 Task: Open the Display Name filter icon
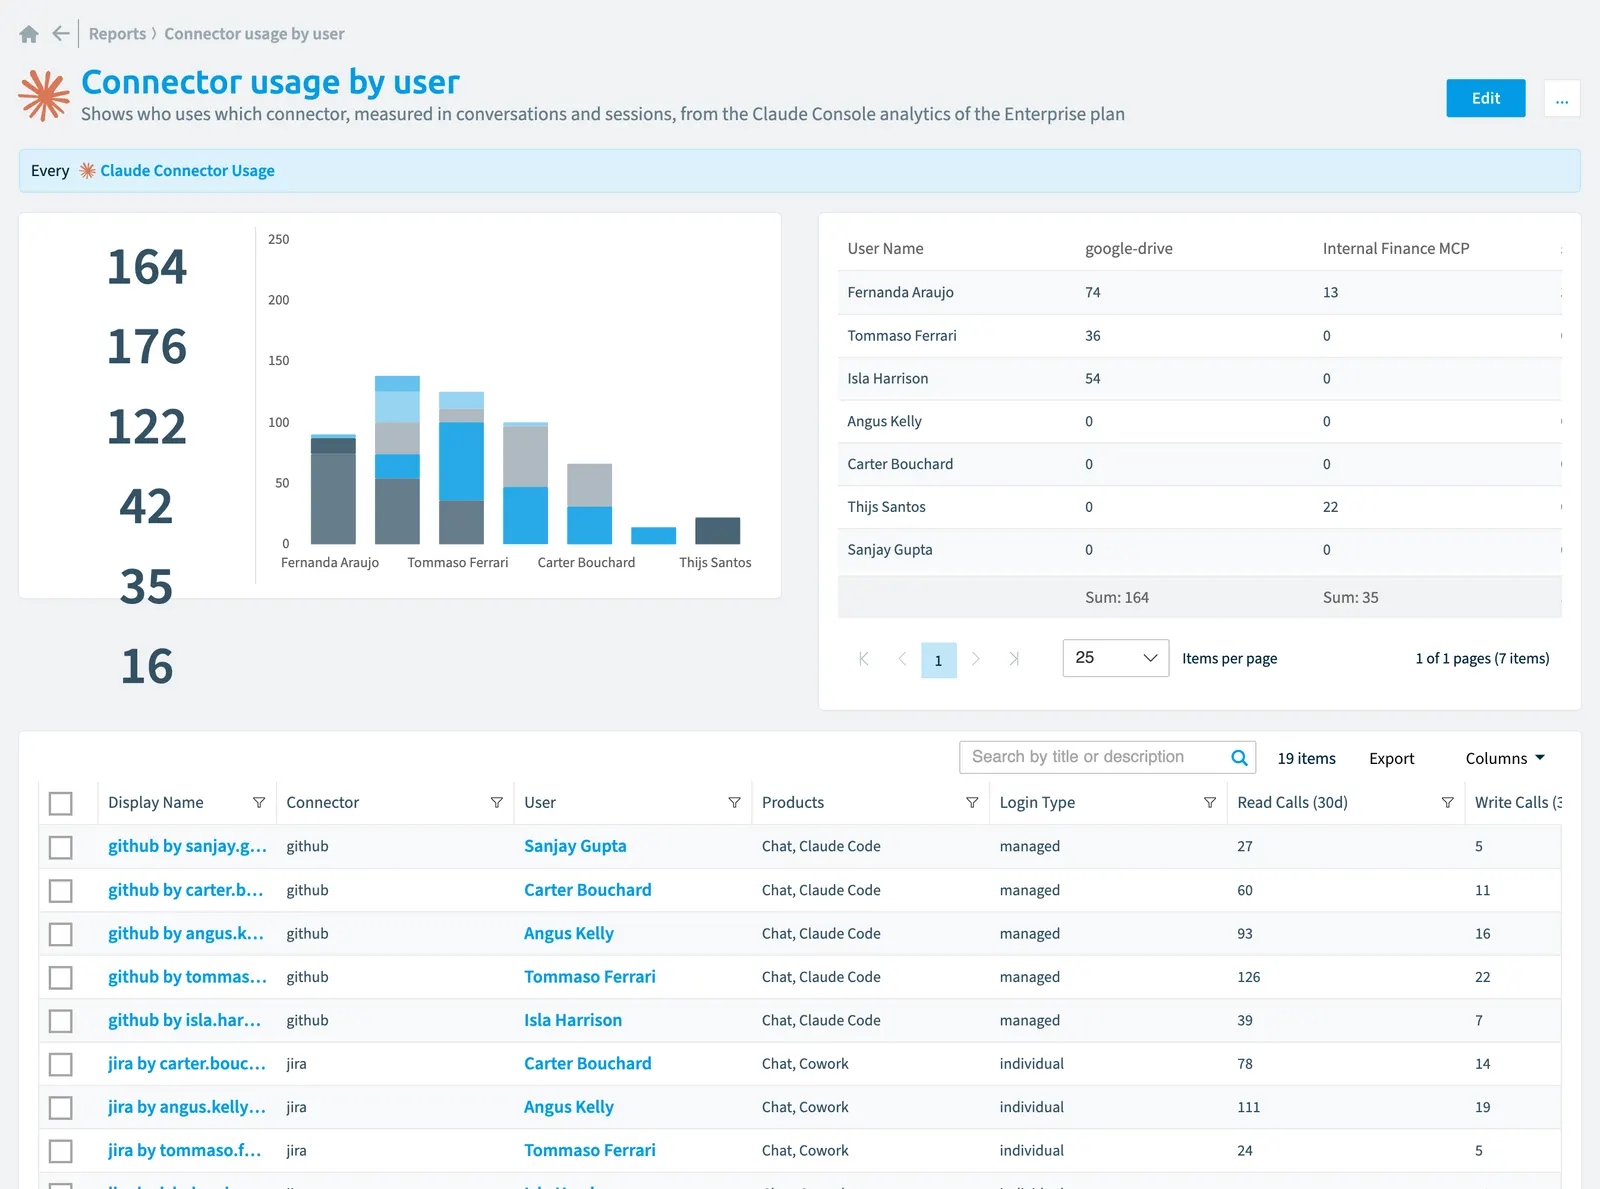[x=259, y=803]
